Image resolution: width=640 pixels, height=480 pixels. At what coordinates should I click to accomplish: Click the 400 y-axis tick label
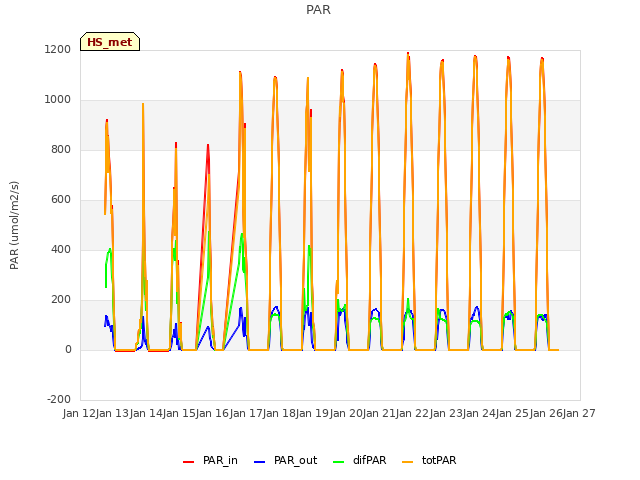pos(61,249)
